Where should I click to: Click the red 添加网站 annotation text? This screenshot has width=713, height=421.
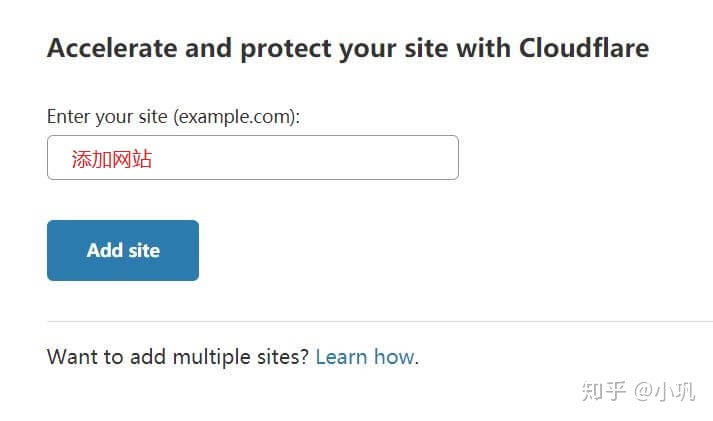click(112, 159)
